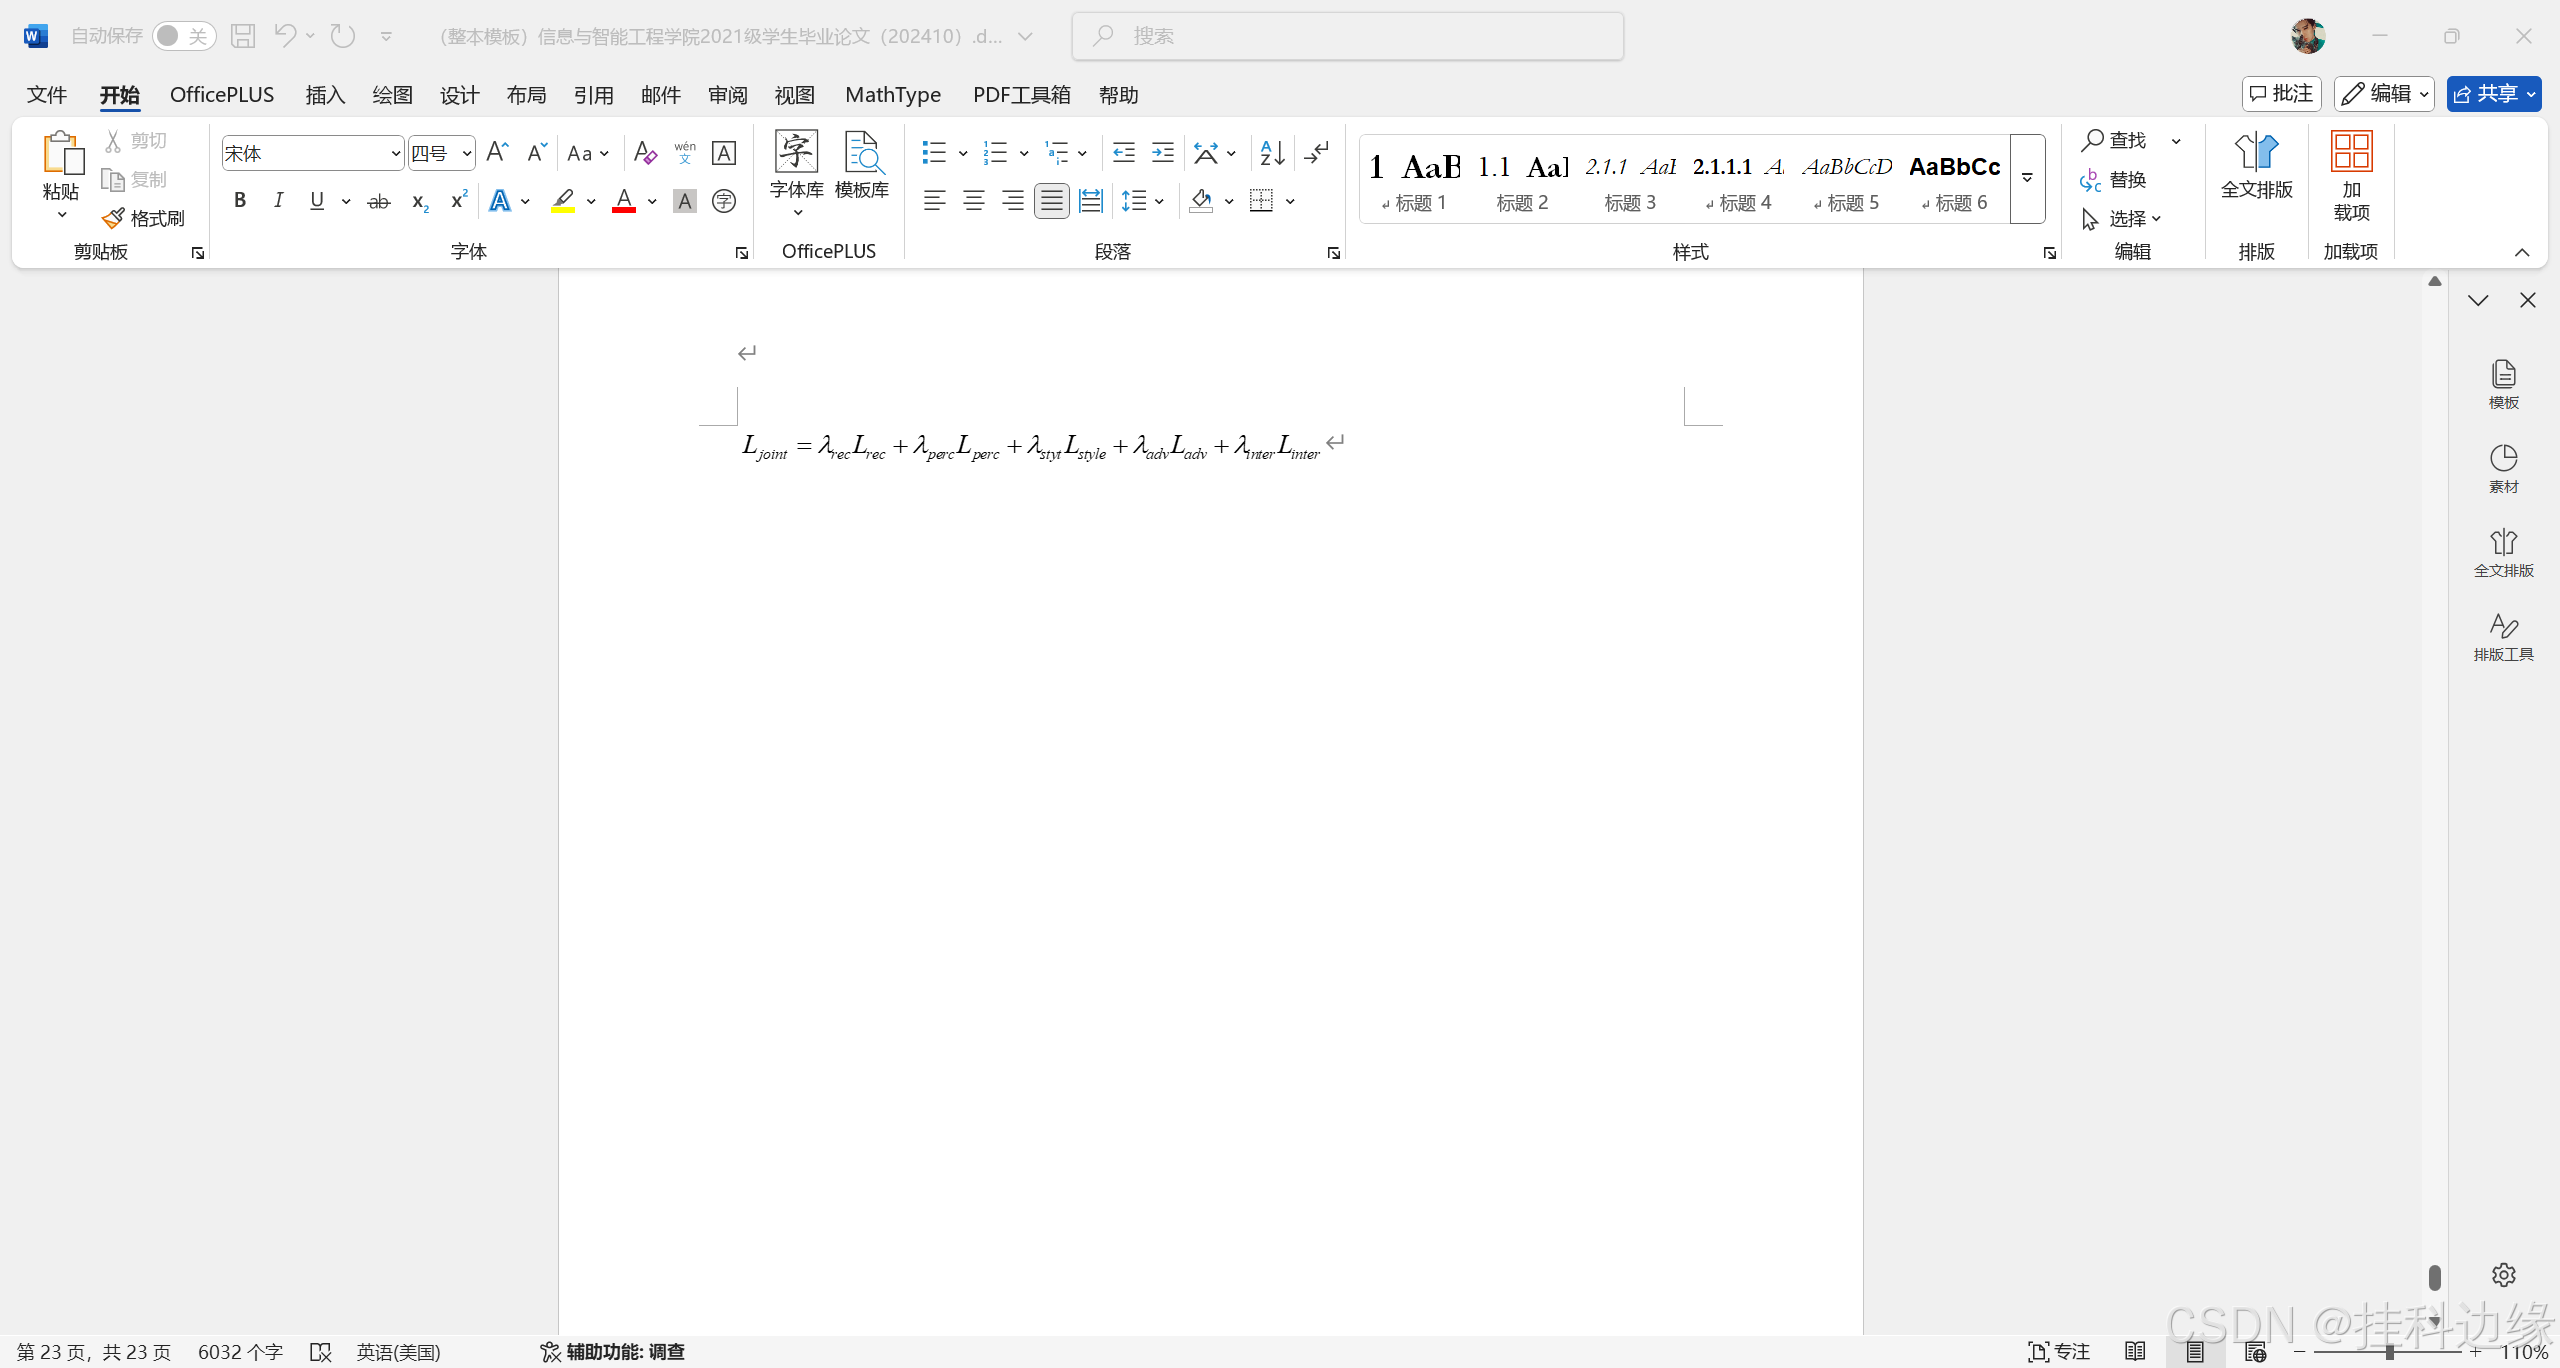Toggle the AutoSave switch
The width and height of the screenshot is (2560, 1368).
pyautogui.click(x=183, y=36)
